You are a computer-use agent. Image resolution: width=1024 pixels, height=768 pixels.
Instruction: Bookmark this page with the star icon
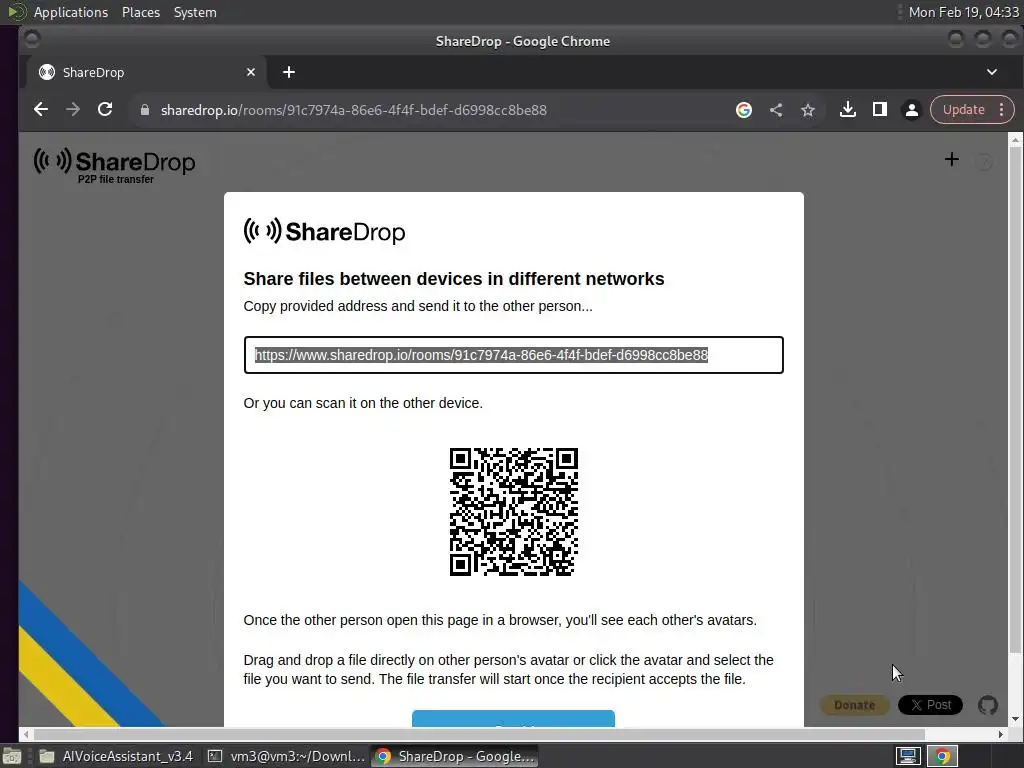tap(808, 110)
